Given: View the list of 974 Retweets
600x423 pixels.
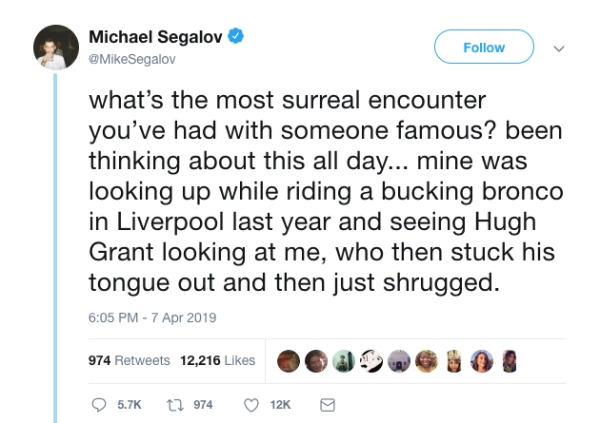Looking at the screenshot, I should pos(127,360).
